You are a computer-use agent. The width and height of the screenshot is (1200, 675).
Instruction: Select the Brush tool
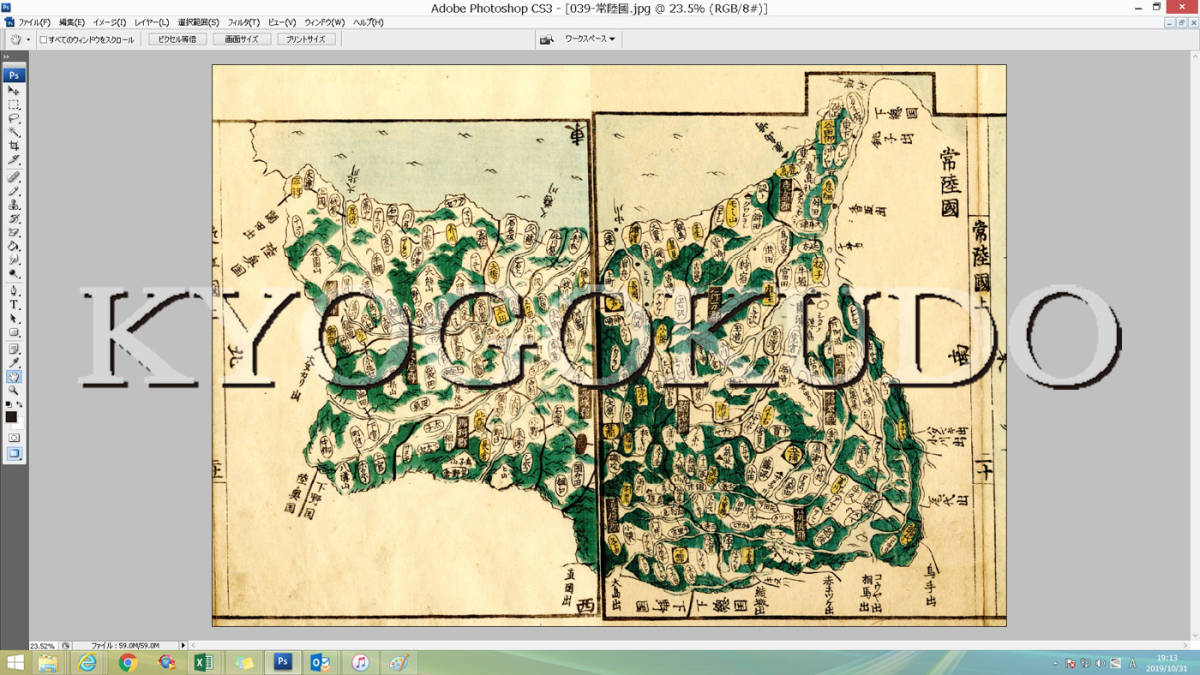click(14, 190)
